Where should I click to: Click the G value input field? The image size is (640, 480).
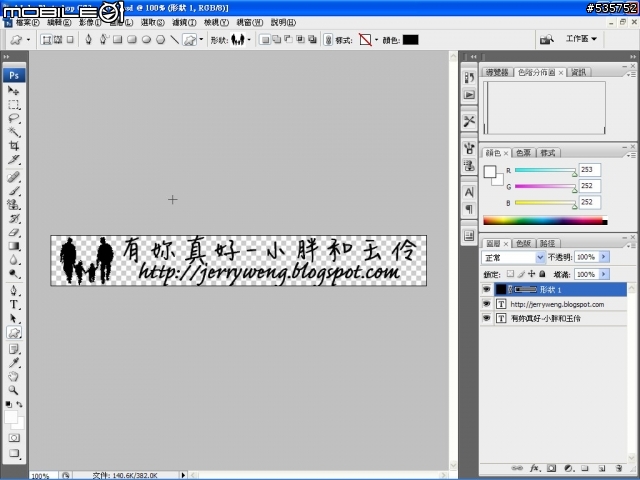point(589,186)
